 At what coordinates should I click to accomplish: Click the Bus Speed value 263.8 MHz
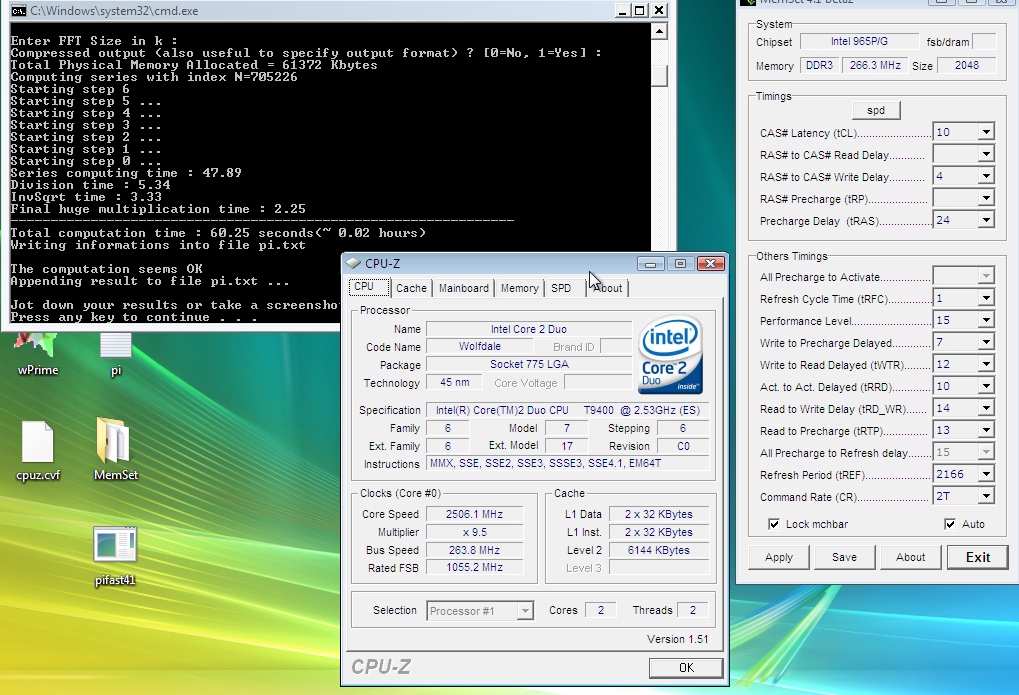[x=474, y=550]
